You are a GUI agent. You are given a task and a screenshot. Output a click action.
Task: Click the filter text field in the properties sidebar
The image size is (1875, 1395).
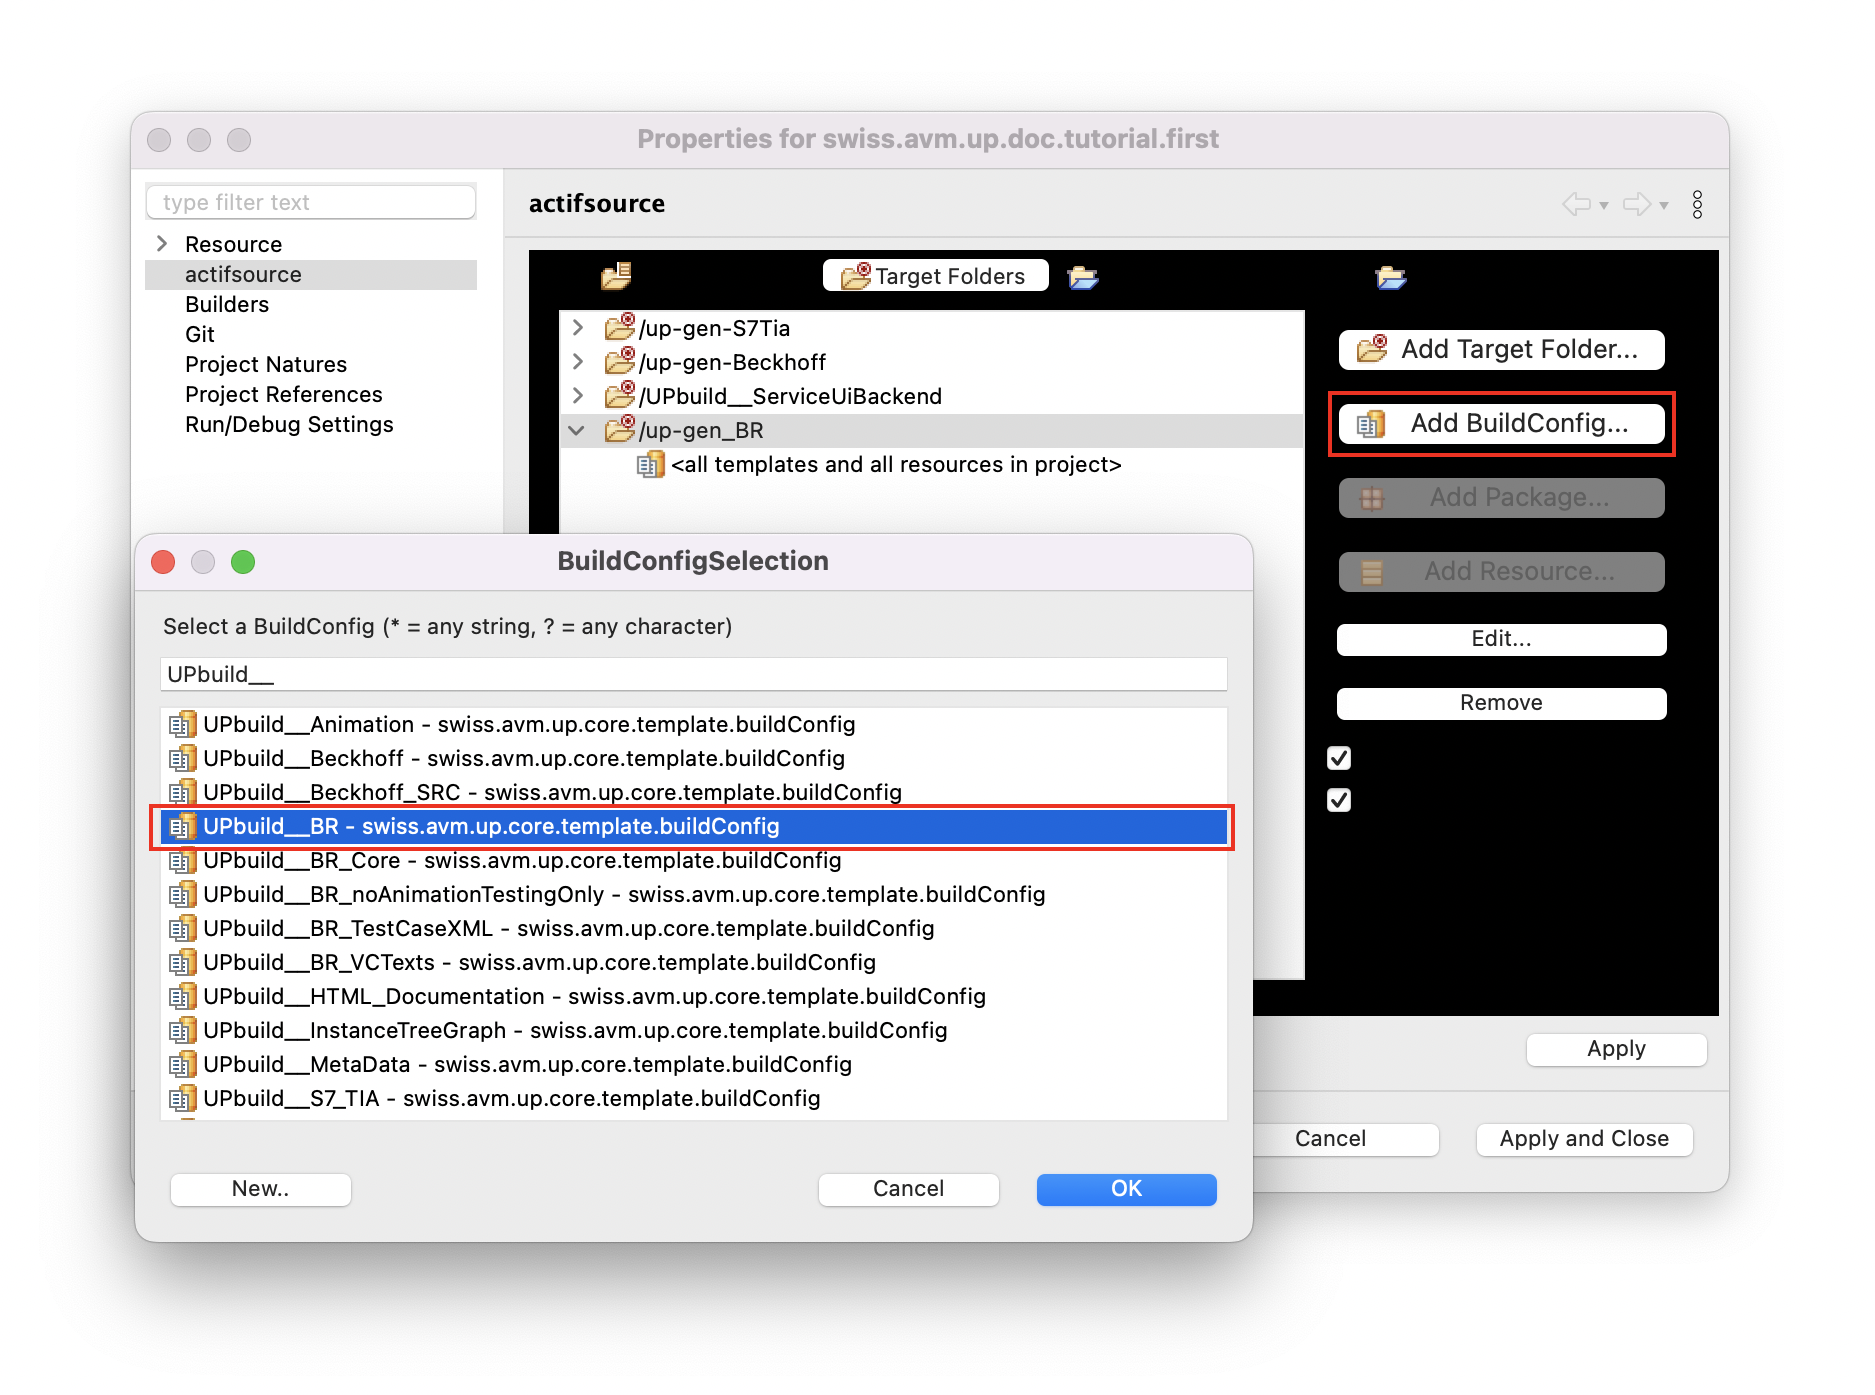[310, 201]
